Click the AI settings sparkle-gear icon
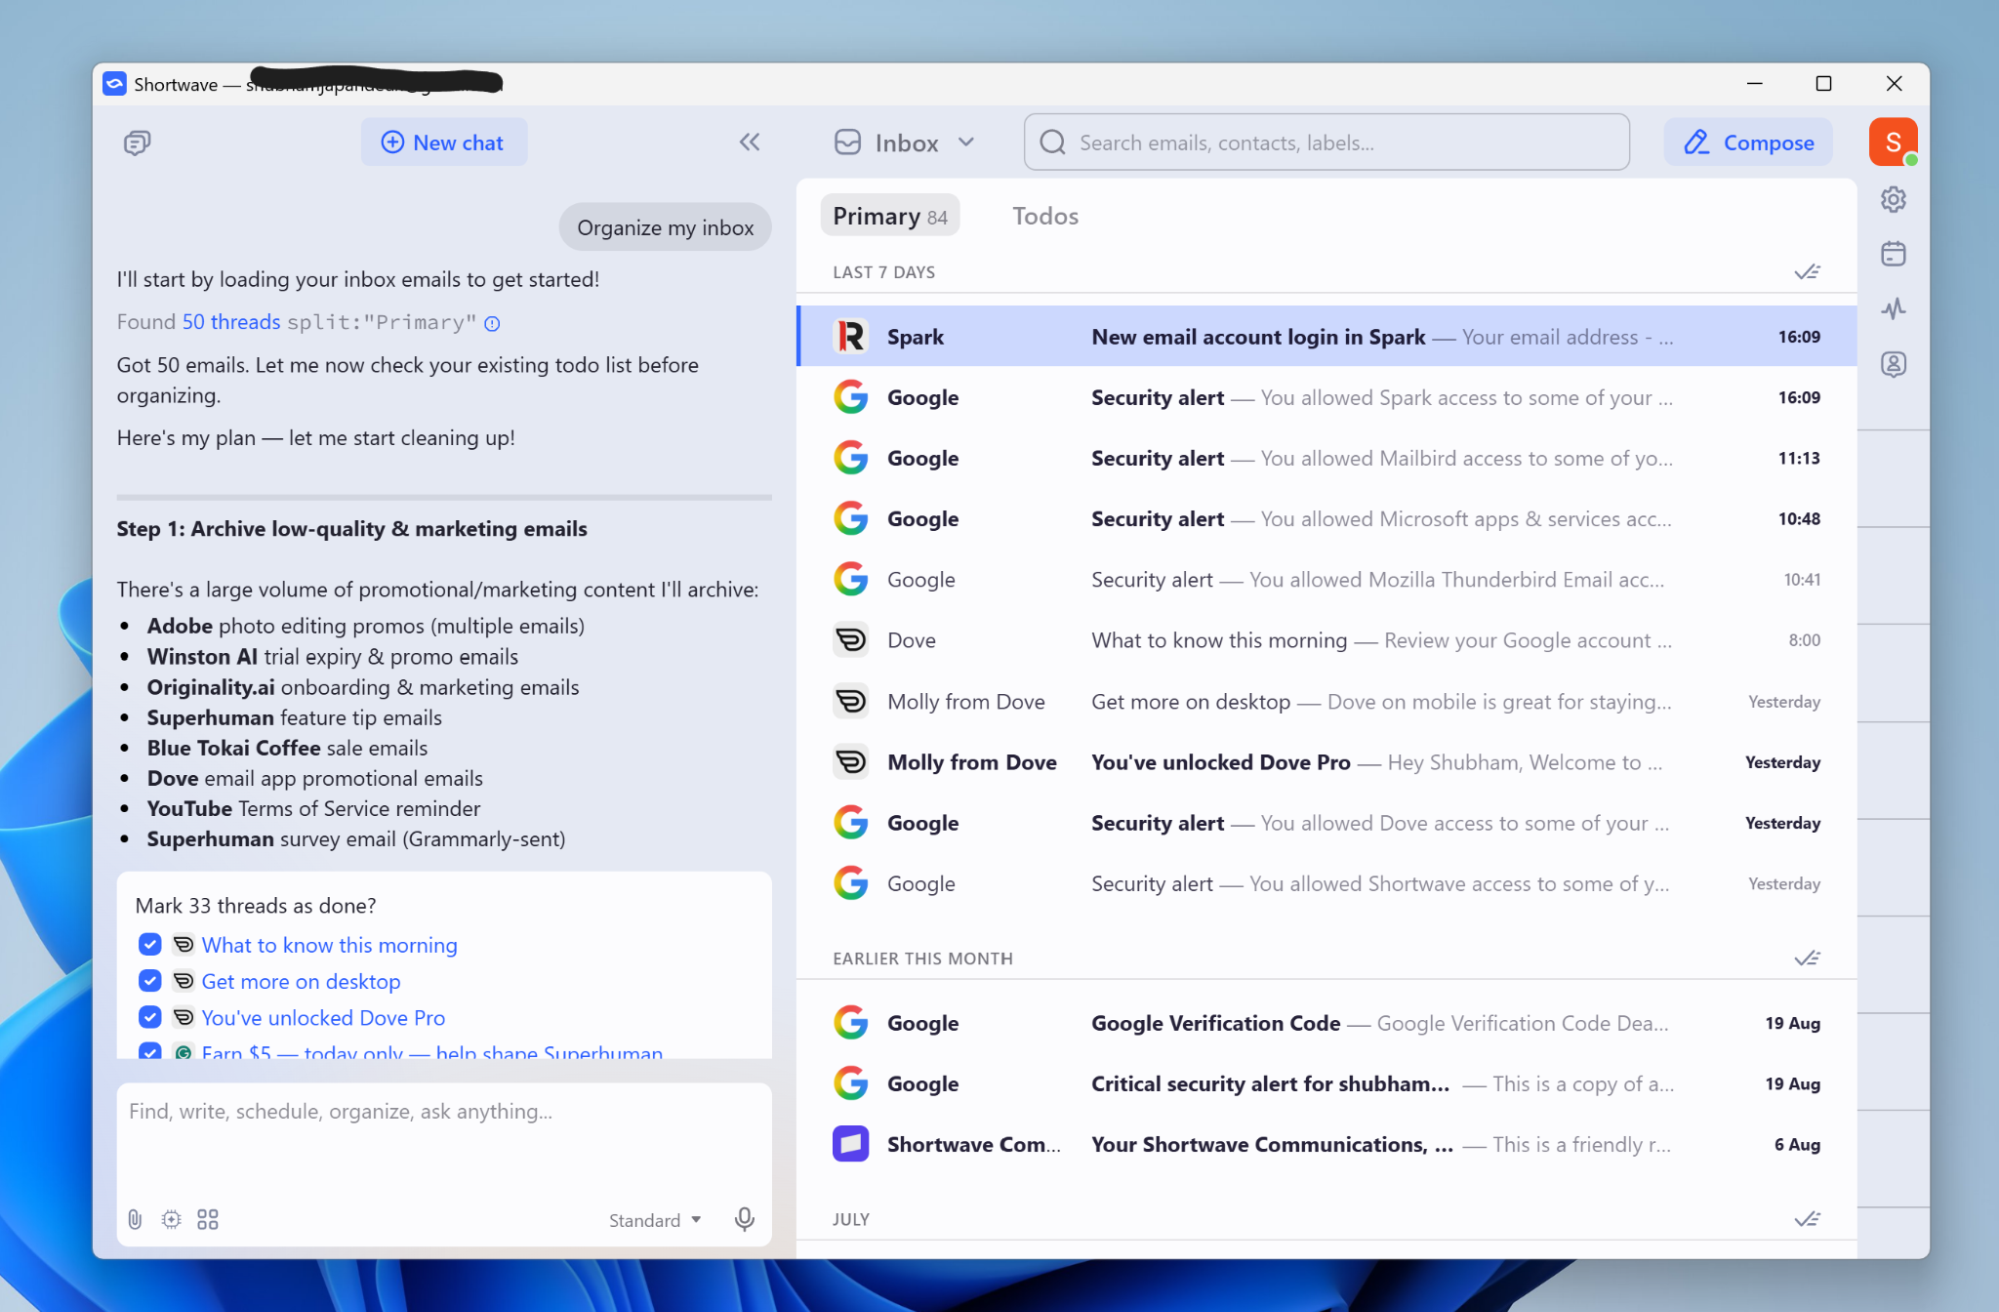 click(x=171, y=1219)
